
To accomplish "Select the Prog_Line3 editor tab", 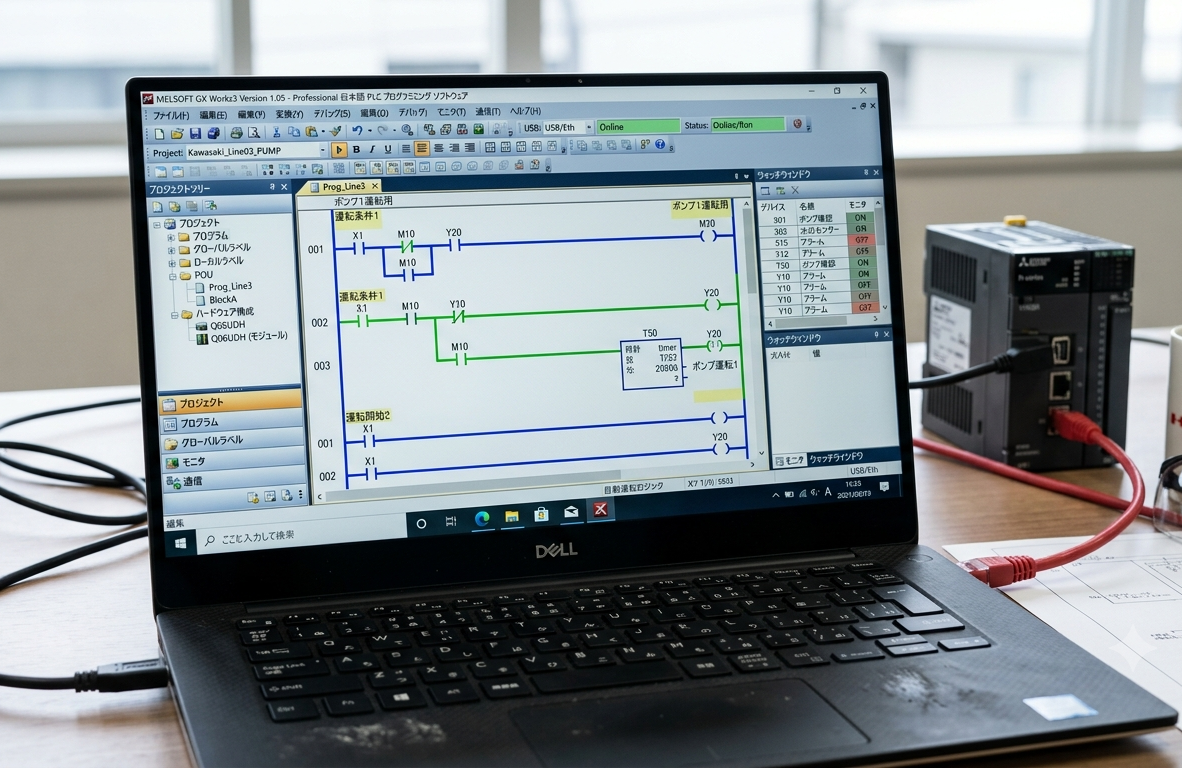I will pyautogui.click(x=343, y=186).
